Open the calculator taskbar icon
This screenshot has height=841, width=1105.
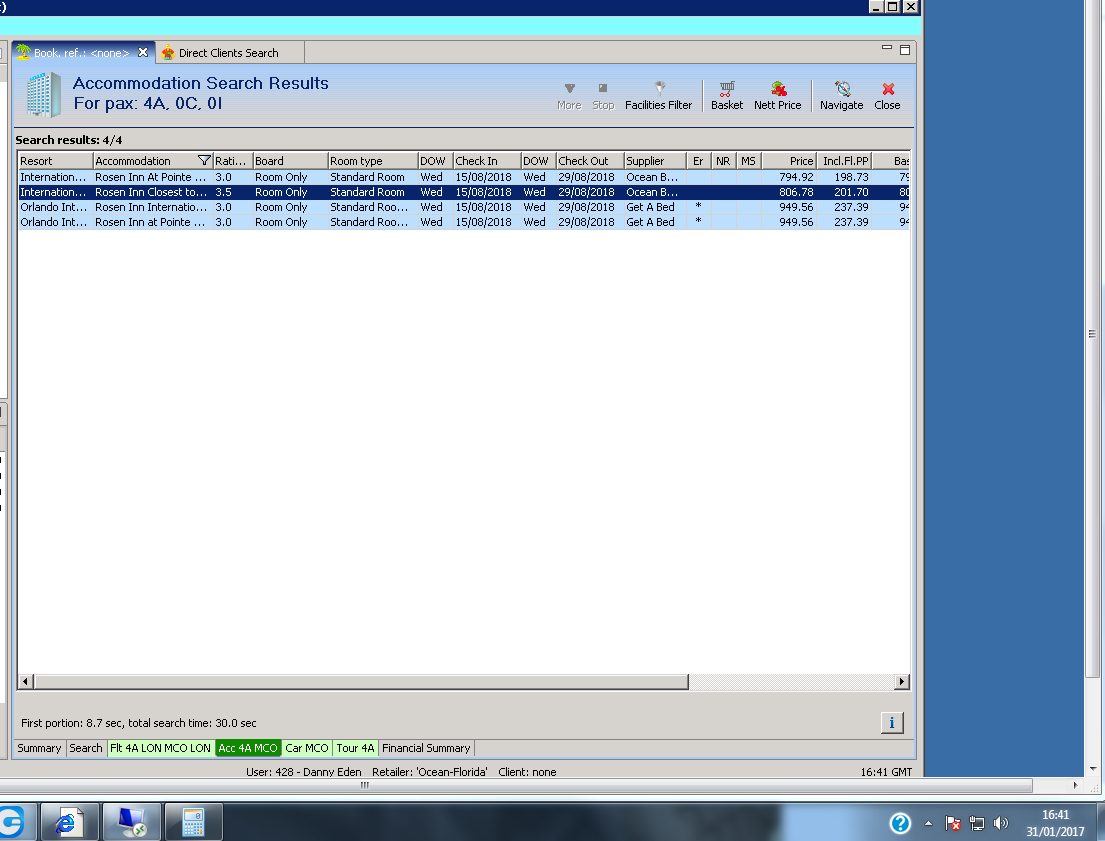[193, 822]
